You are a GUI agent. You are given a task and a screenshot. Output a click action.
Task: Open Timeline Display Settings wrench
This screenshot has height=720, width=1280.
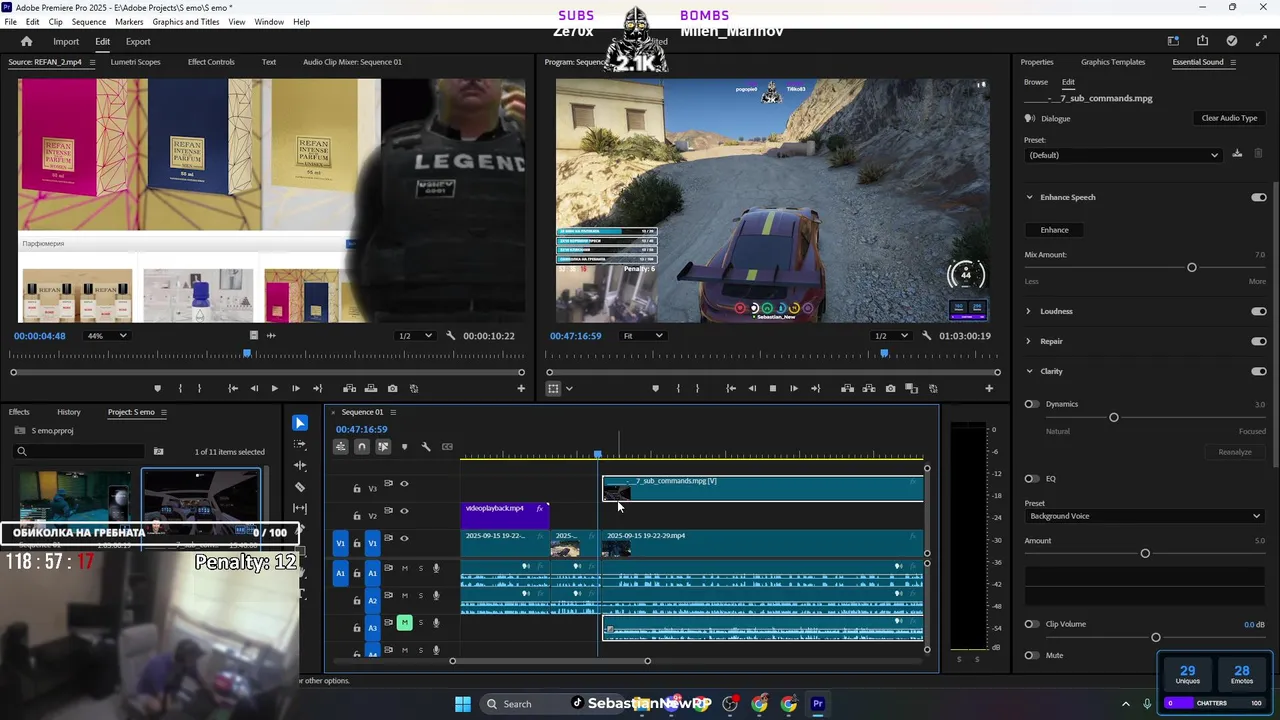pos(426,447)
